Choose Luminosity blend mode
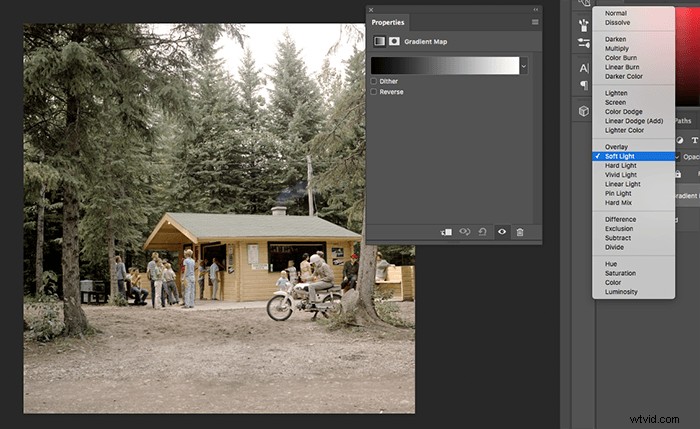 [x=633, y=292]
